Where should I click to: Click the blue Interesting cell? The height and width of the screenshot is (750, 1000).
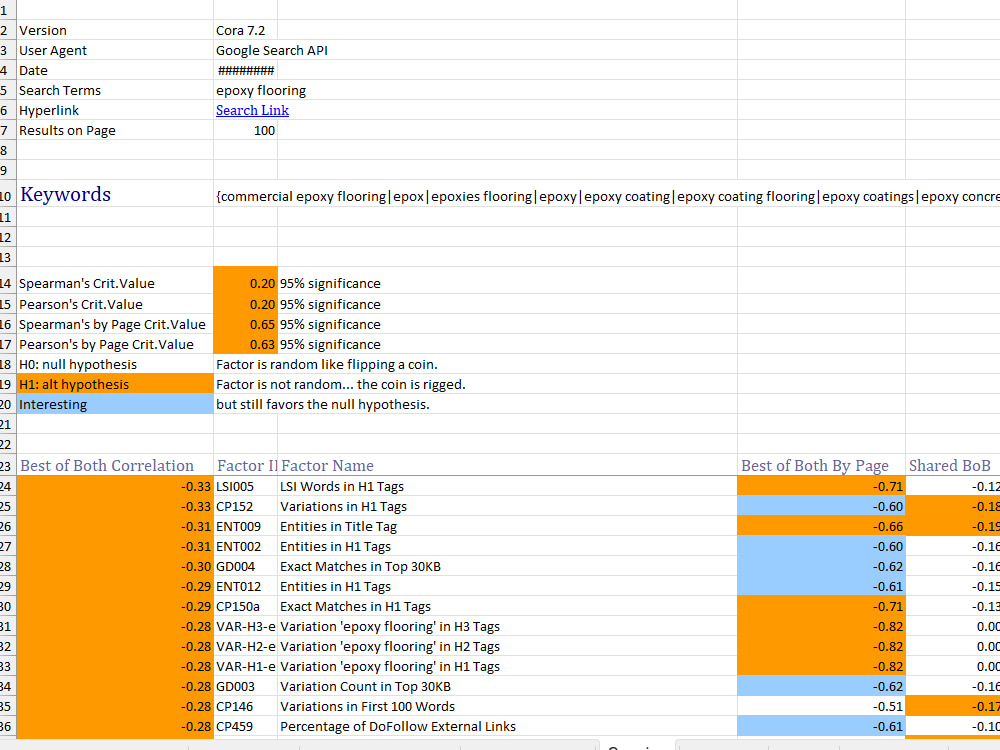coord(115,404)
